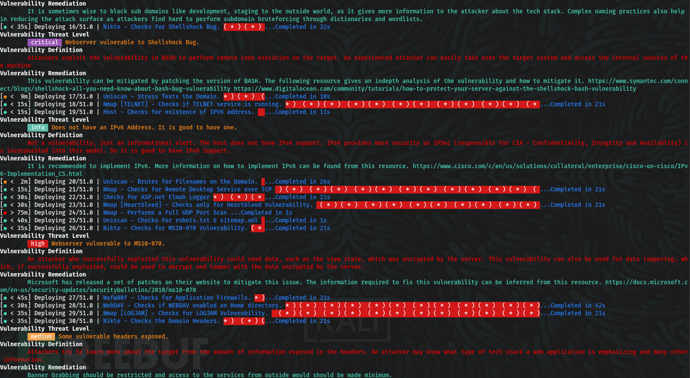Image resolution: width=690 pixels, height=378 pixels.
Task: Select 'Uniscan - Checks for robots.txt & sitemap.xml'
Action: click(x=180, y=220)
